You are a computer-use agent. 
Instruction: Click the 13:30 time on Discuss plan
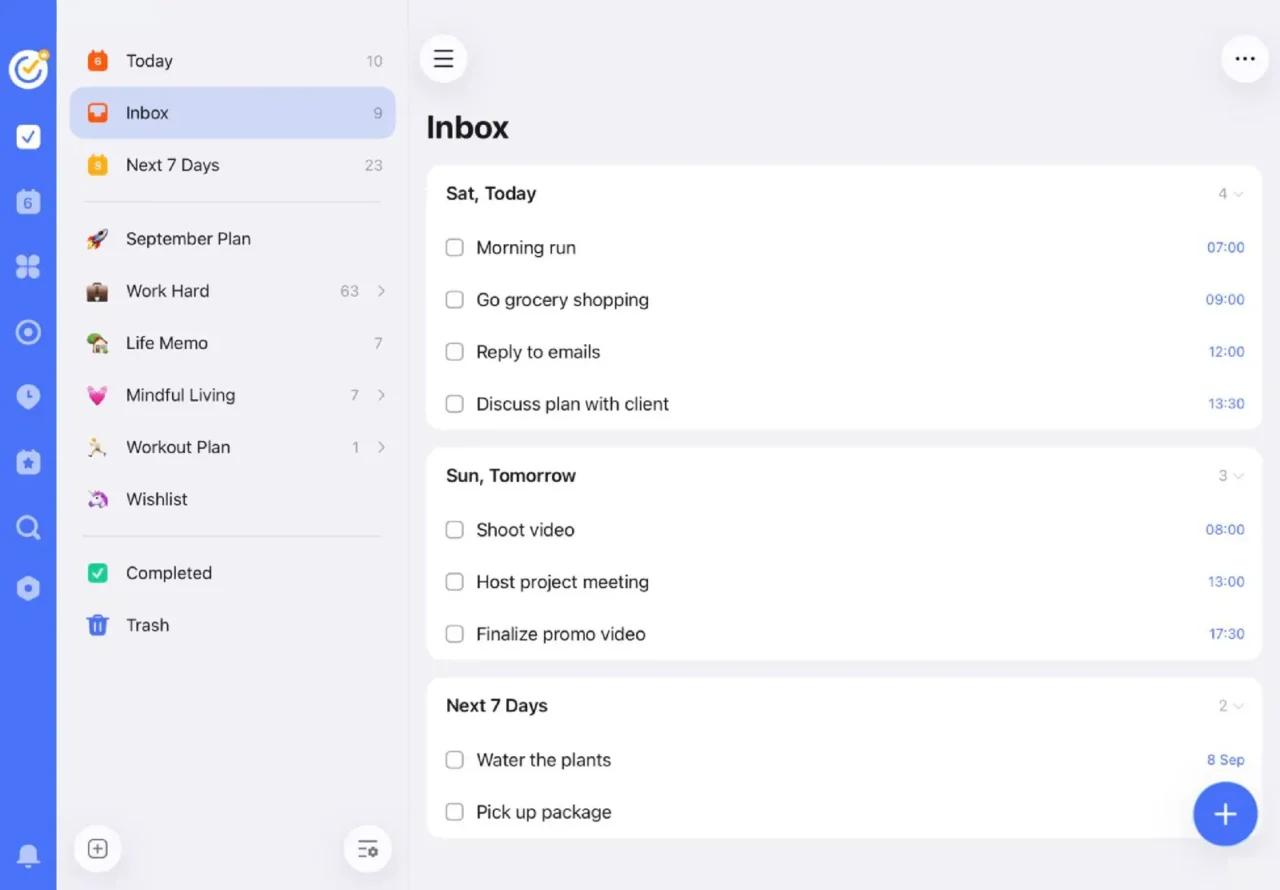point(1226,404)
